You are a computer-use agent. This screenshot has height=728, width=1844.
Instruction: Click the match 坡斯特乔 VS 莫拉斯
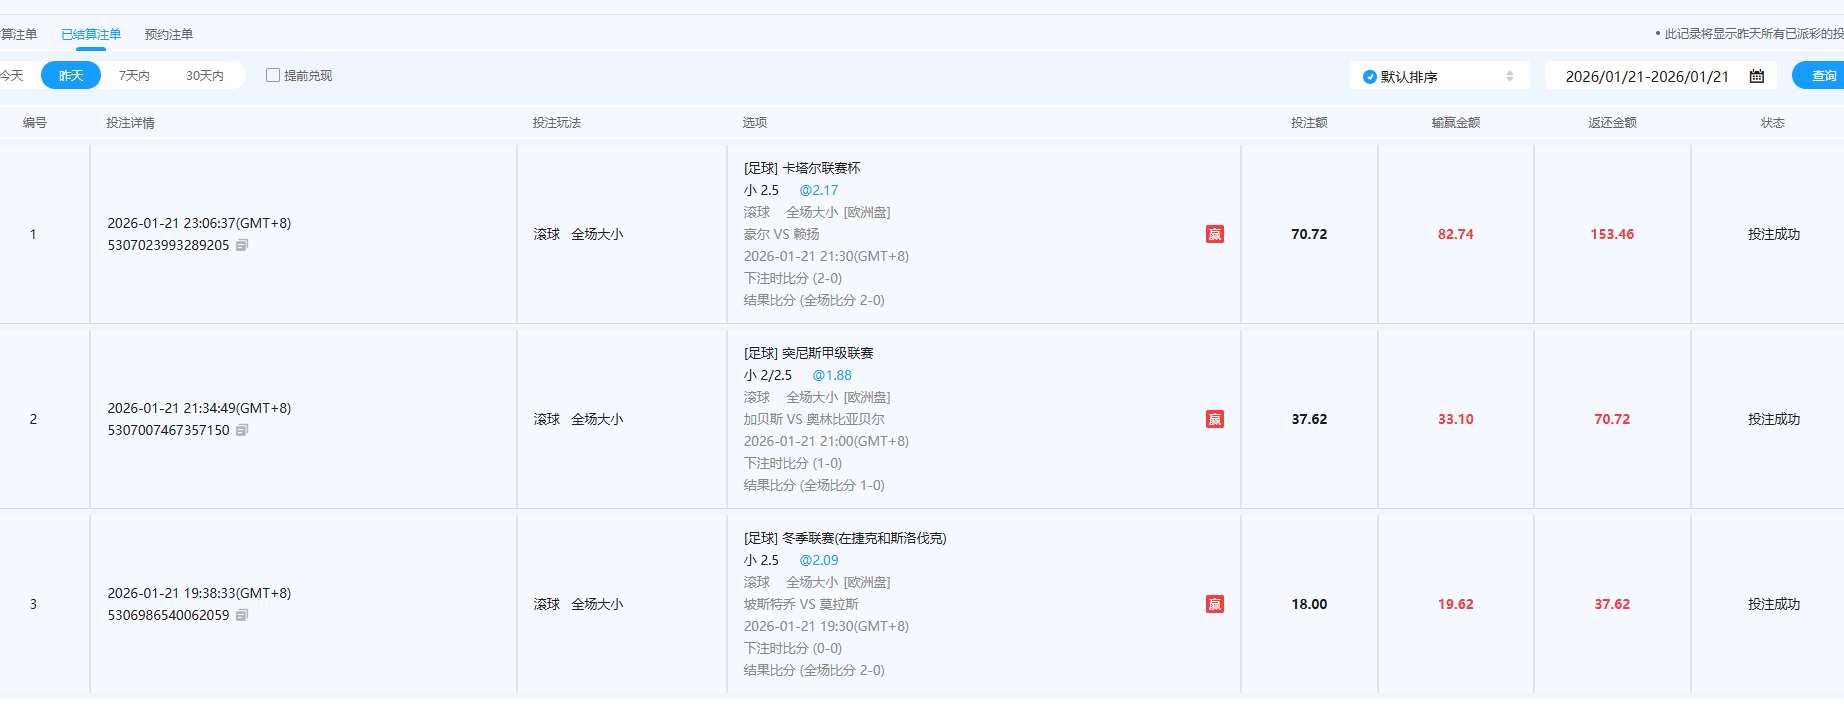tap(801, 604)
